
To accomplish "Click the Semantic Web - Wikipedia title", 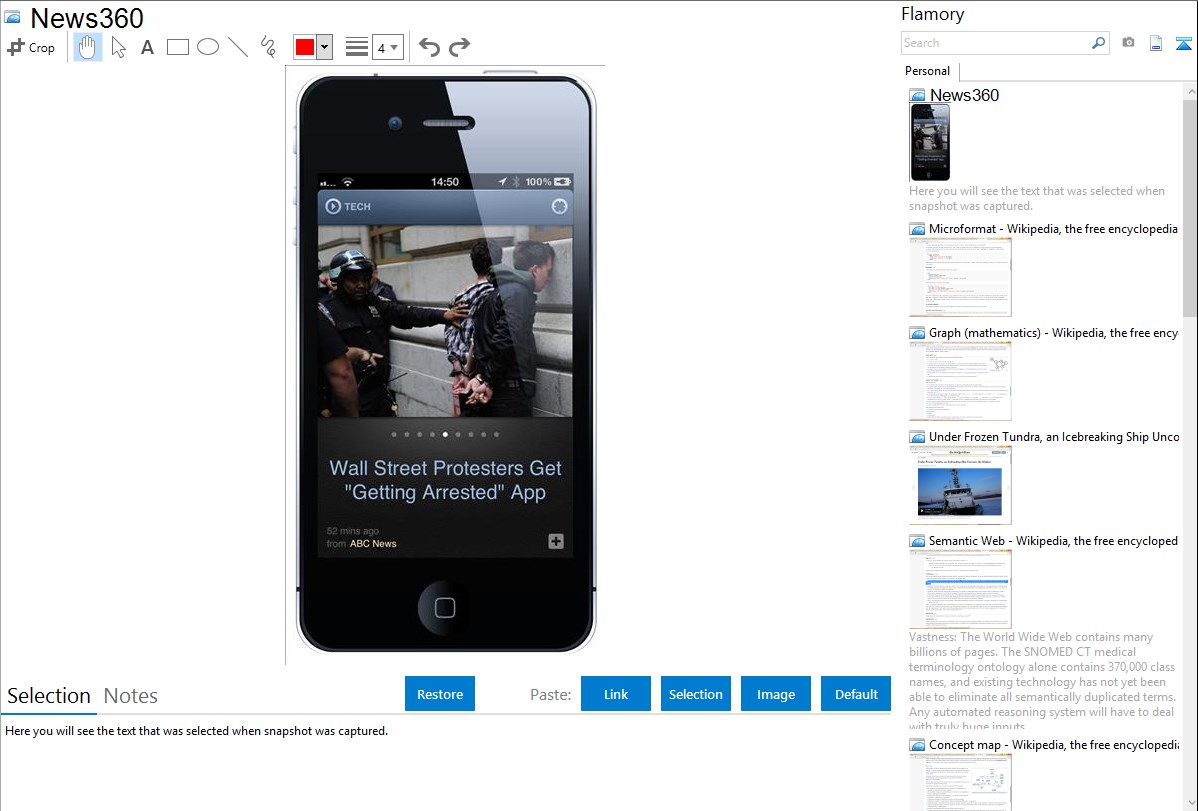I will [x=1053, y=540].
